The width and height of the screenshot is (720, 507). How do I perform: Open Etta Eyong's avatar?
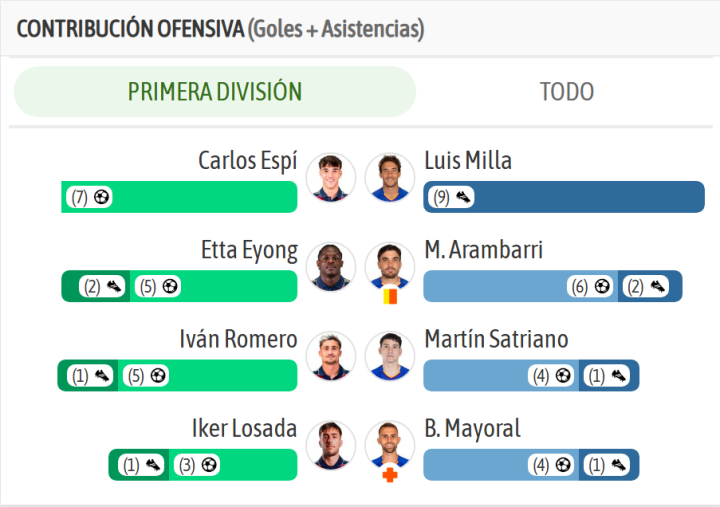[x=331, y=266]
